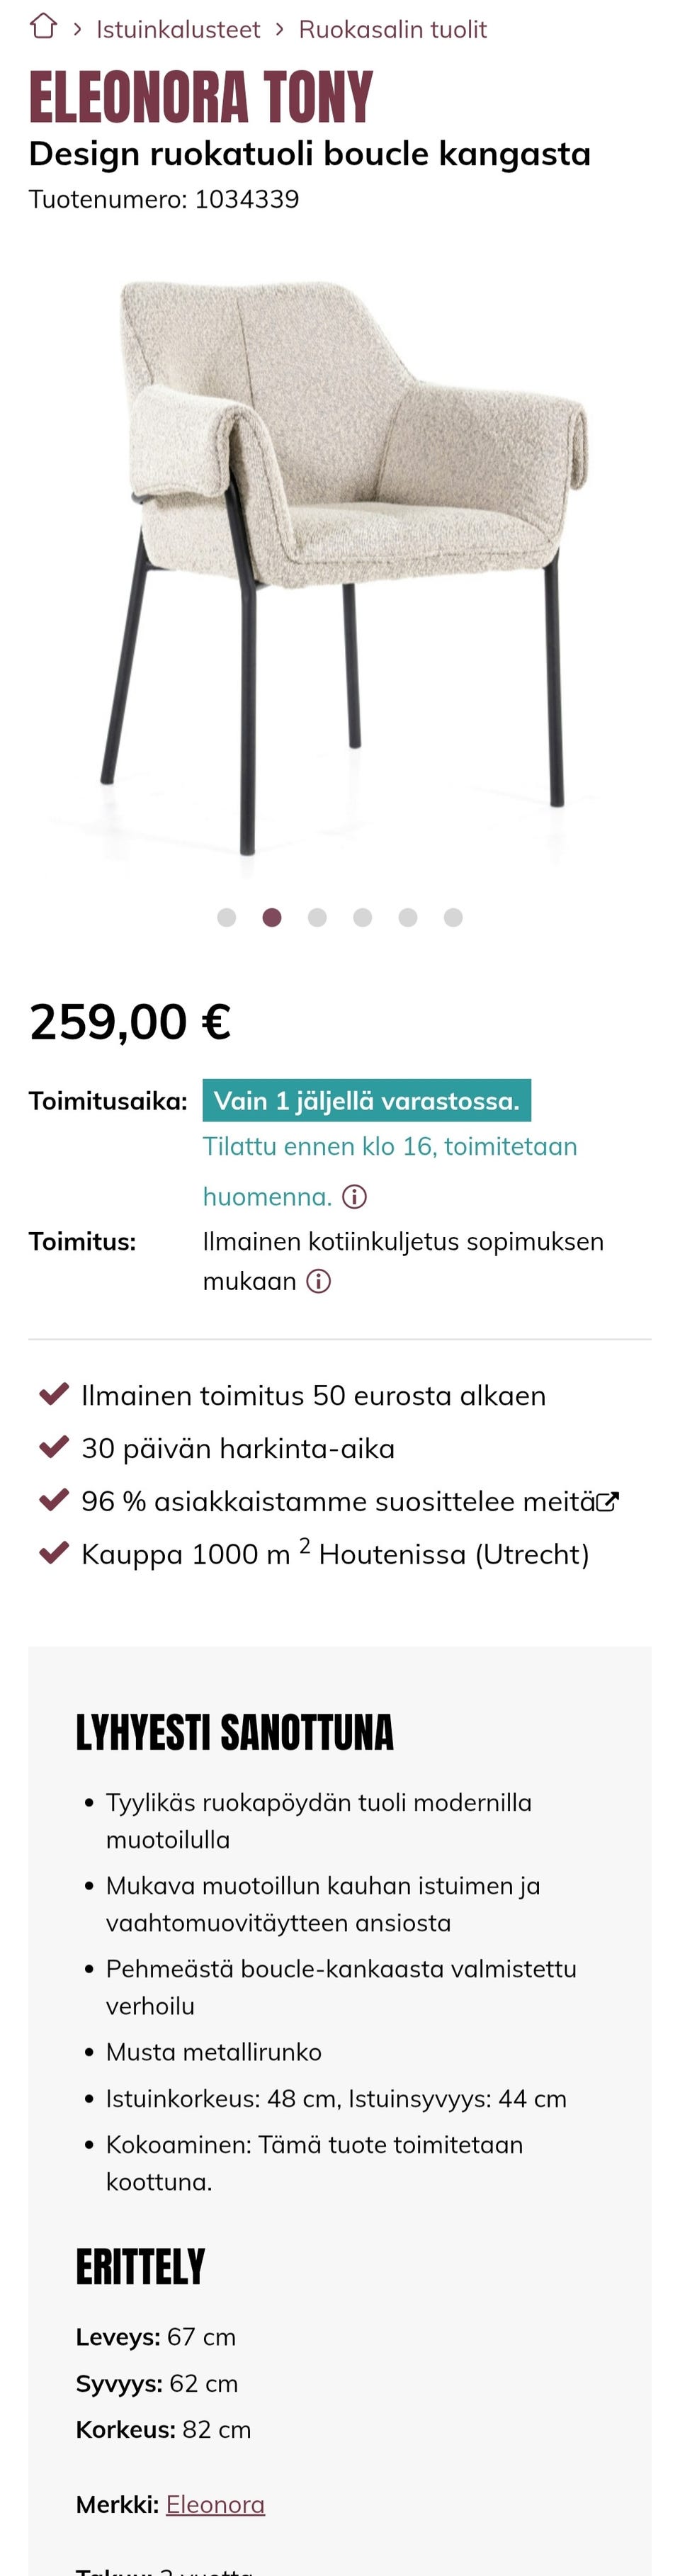This screenshot has width=680, height=2576.
Task: Click the third dot in the image carousel
Action: point(317,916)
